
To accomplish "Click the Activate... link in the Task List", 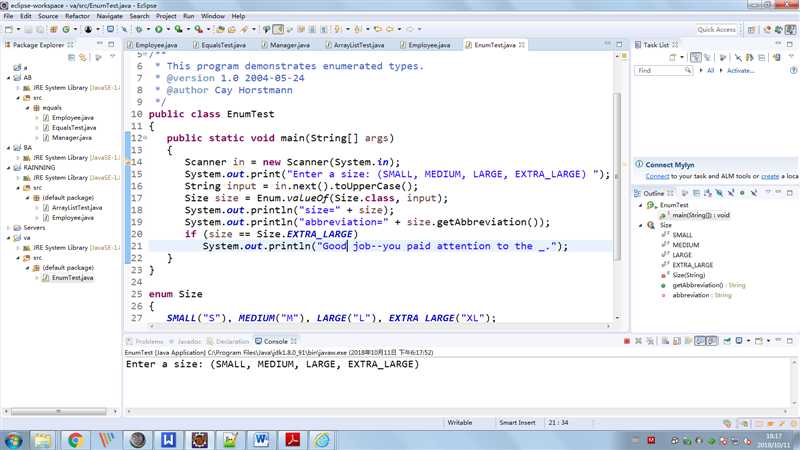I will (740, 70).
